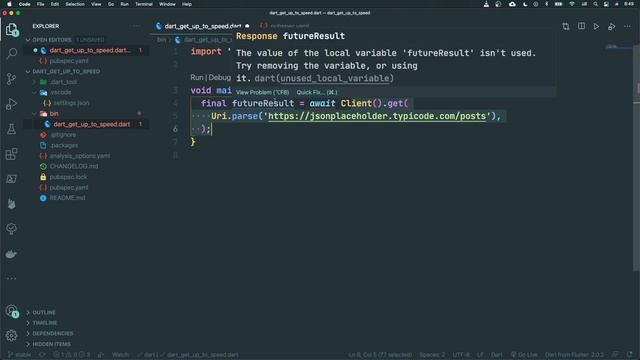Open the Docker whale view
Image resolution: width=640 pixels, height=360 pixels.
(x=11, y=254)
